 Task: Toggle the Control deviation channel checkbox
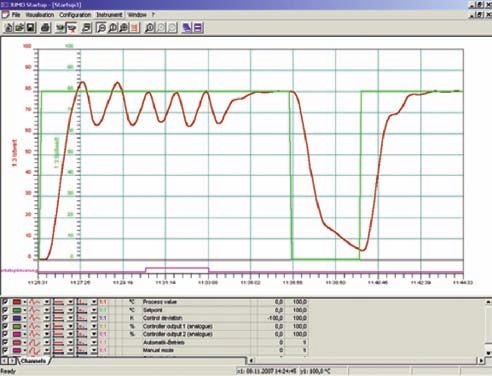point(5,318)
